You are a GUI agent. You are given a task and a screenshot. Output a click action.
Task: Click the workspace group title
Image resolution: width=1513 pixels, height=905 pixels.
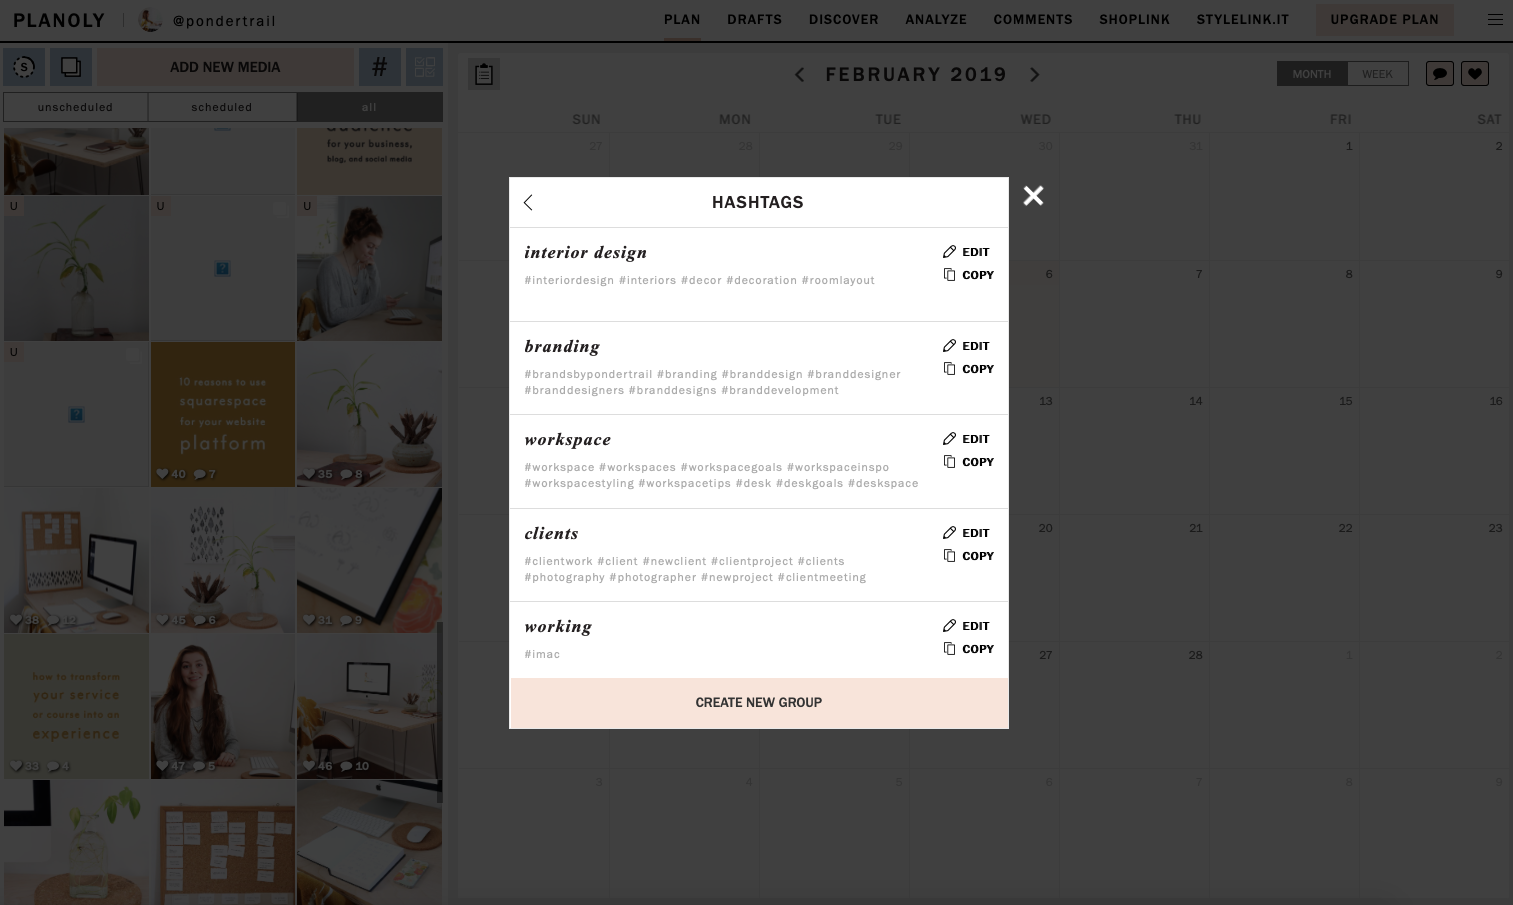click(567, 440)
